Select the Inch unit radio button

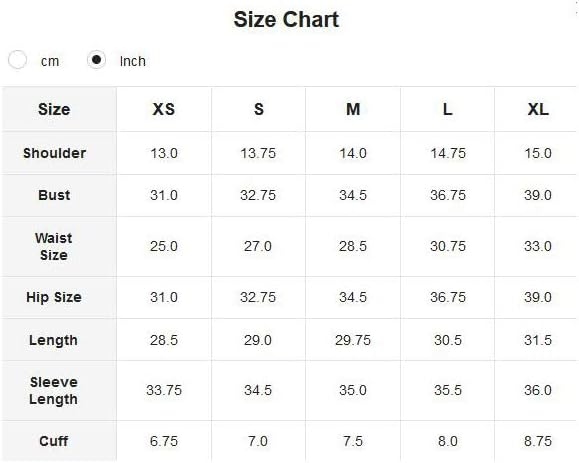point(96,60)
